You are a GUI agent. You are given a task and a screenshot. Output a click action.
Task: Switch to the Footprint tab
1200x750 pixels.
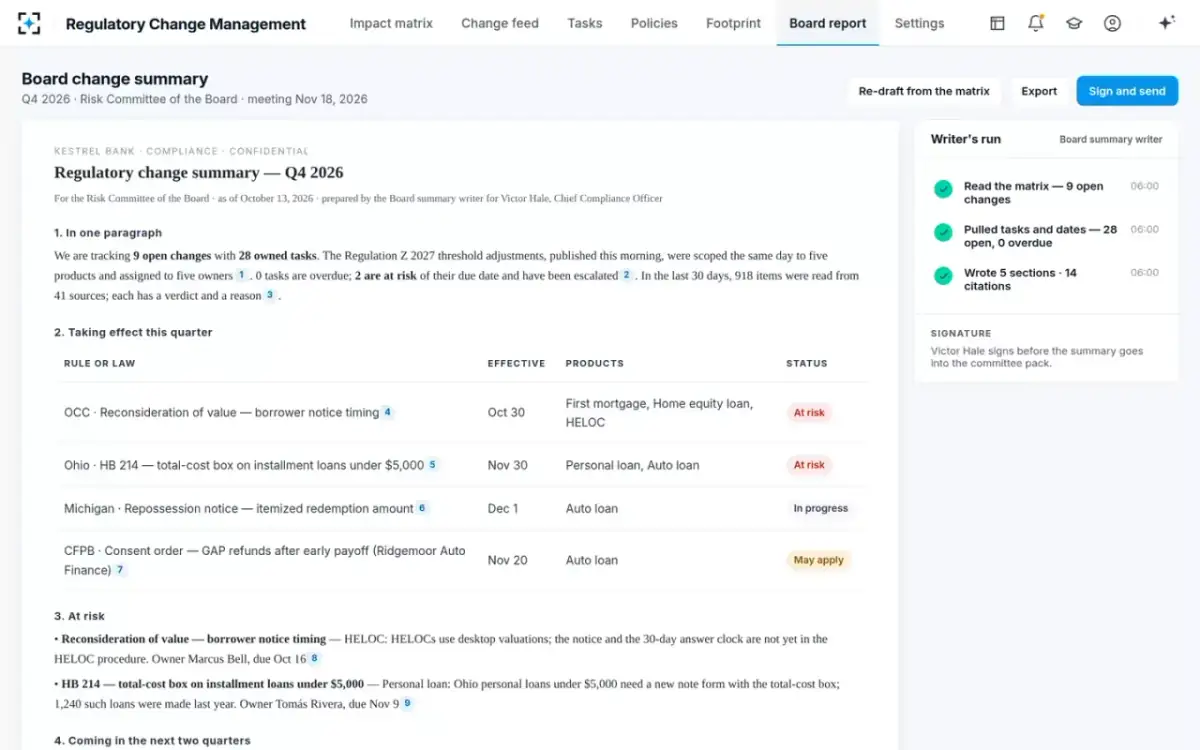coord(733,23)
